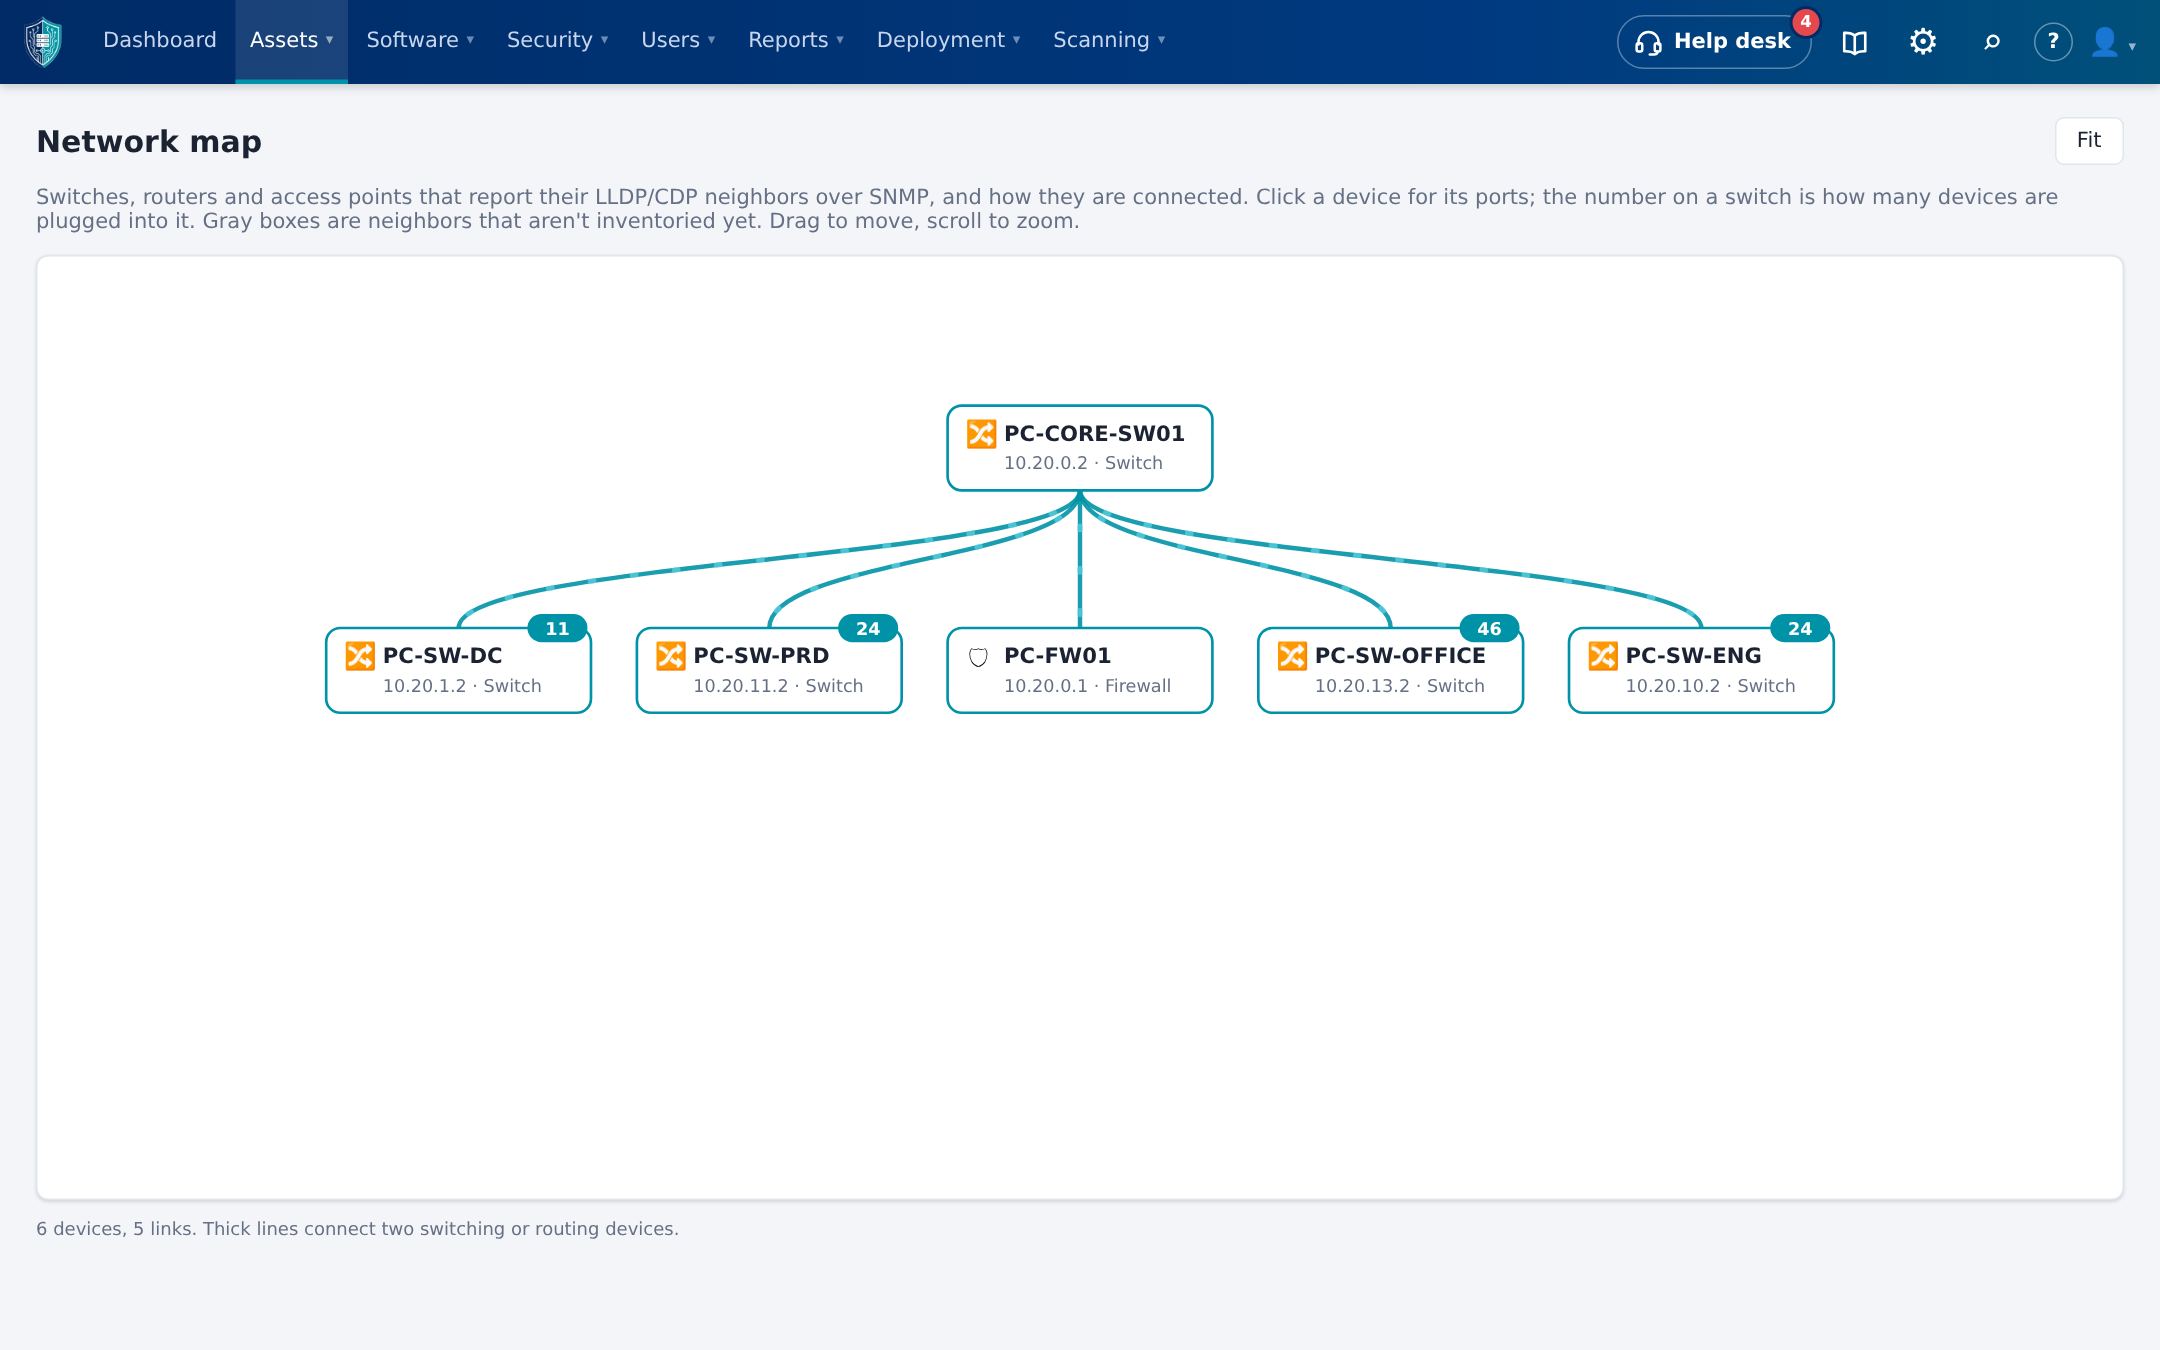Open the Reports menu
This screenshot has width=2160, height=1350.
click(796, 40)
